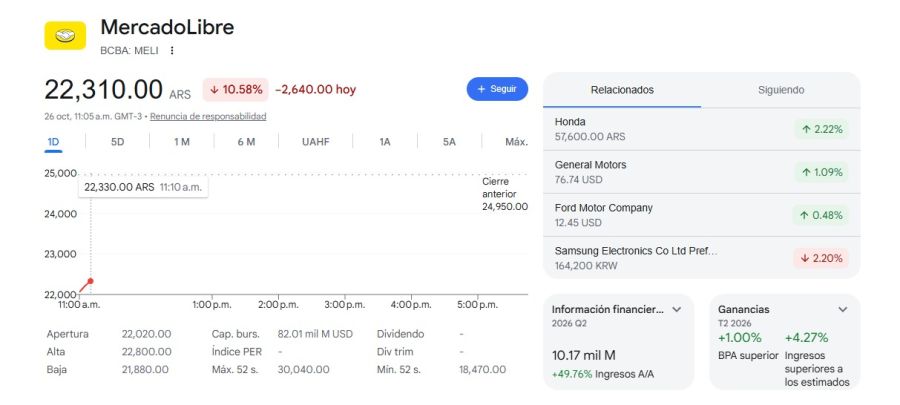900x405 pixels.
Task: Click the Apertura value 22,020.00
Action: coord(146,334)
